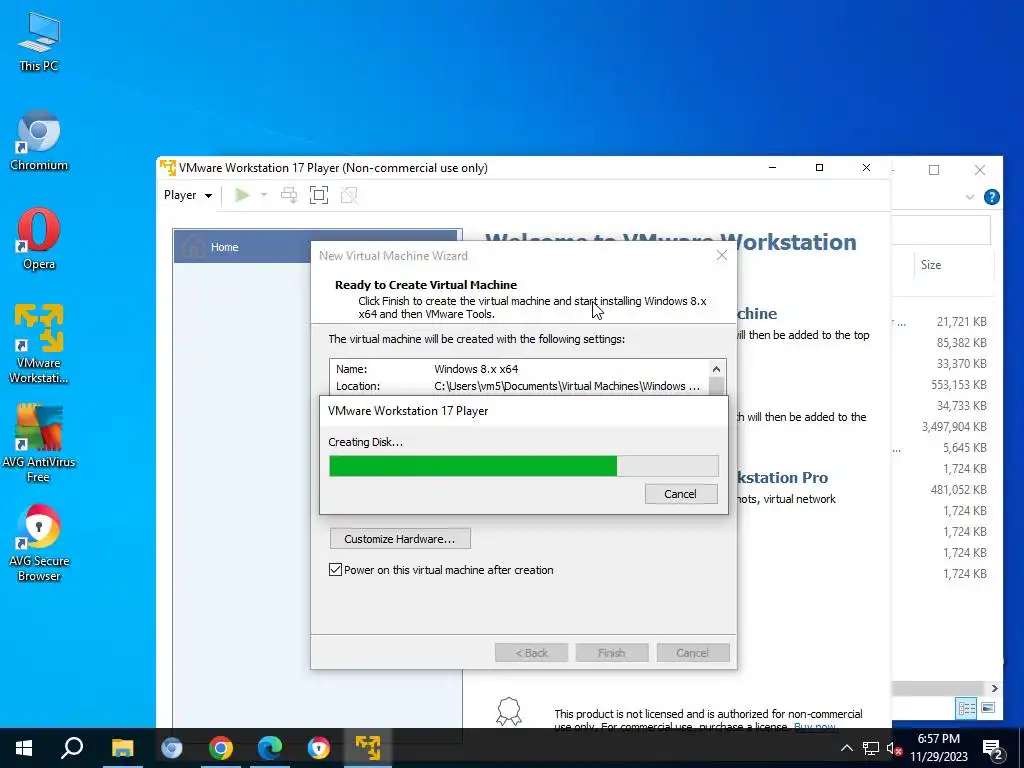Select the Home tab in VMware library
Image resolution: width=1024 pixels, height=768 pixels.
tap(317, 247)
